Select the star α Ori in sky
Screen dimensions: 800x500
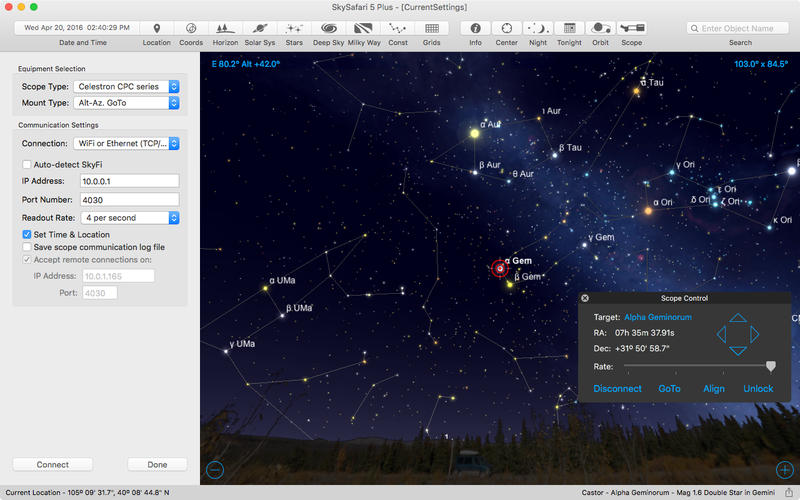click(648, 210)
